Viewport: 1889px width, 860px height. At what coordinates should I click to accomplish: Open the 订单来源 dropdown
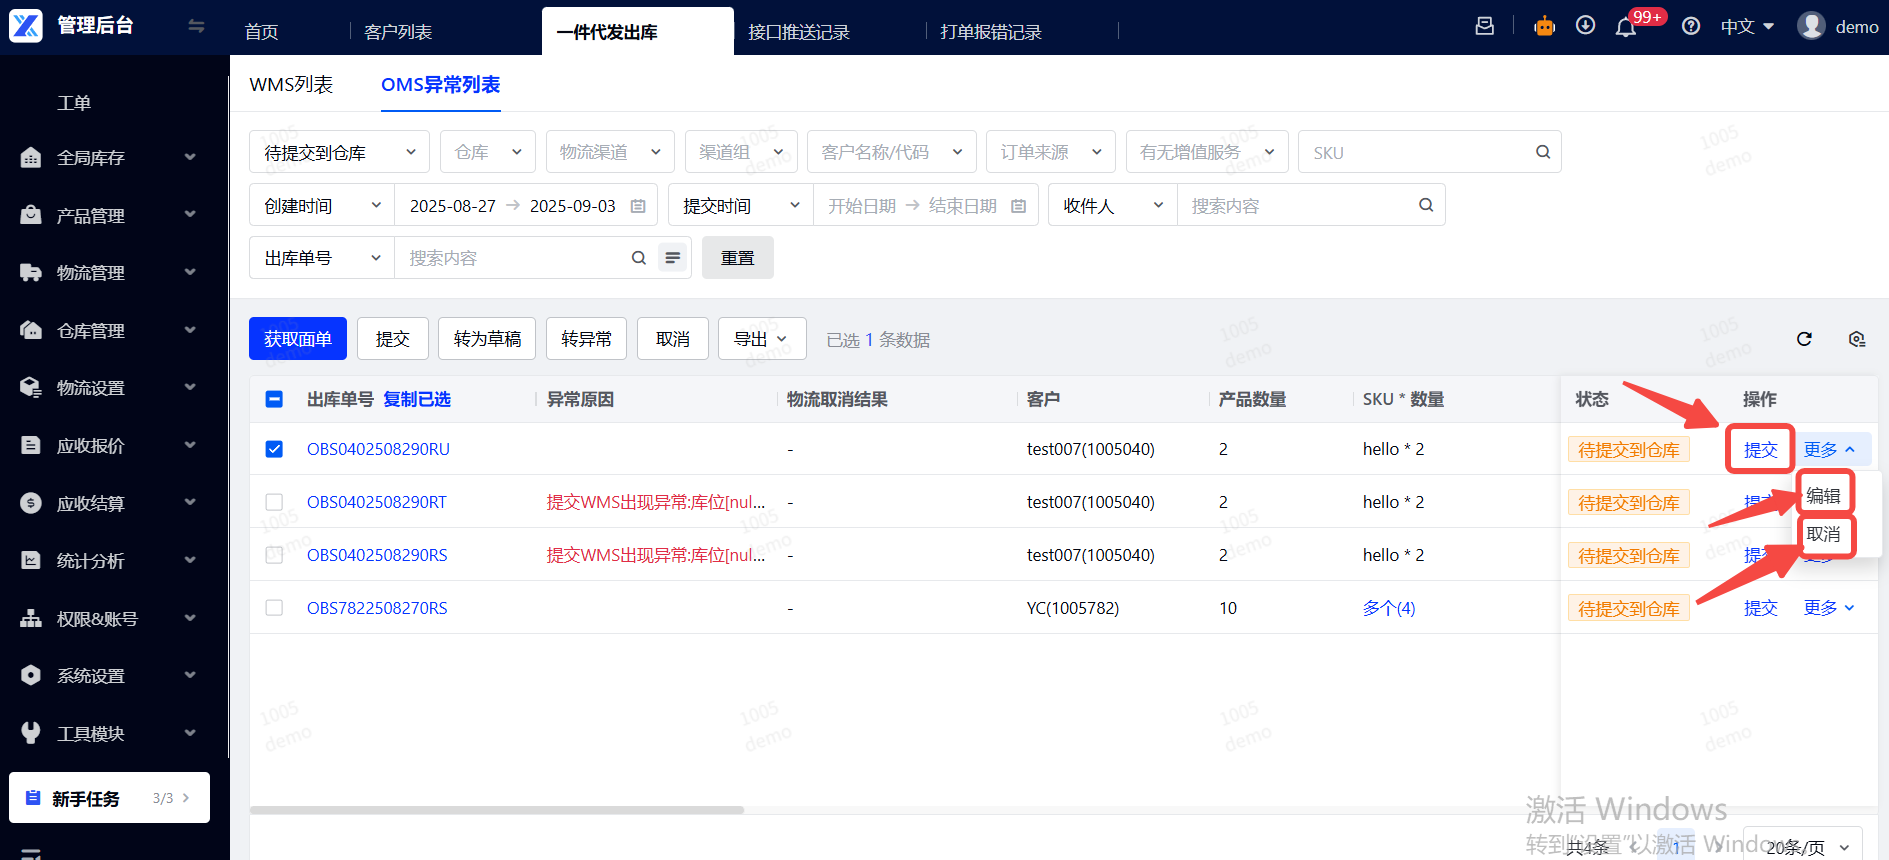[1051, 152]
